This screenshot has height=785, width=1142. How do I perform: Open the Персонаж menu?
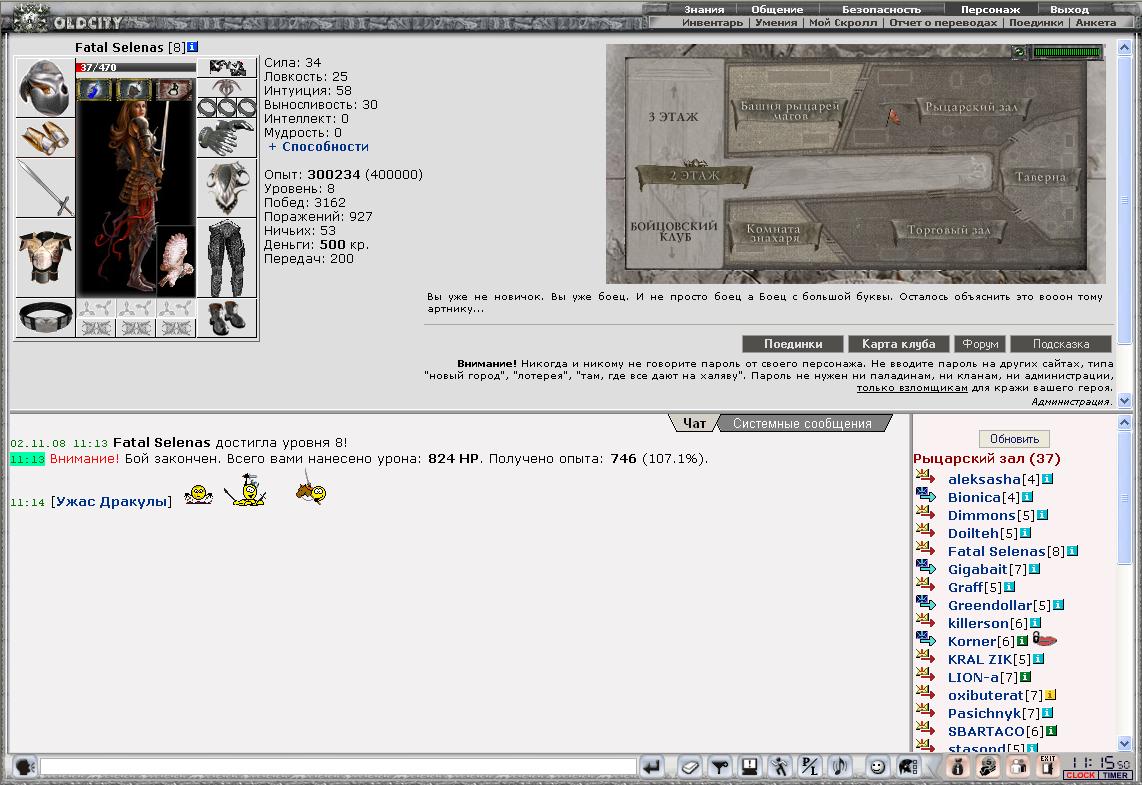[x=990, y=9]
